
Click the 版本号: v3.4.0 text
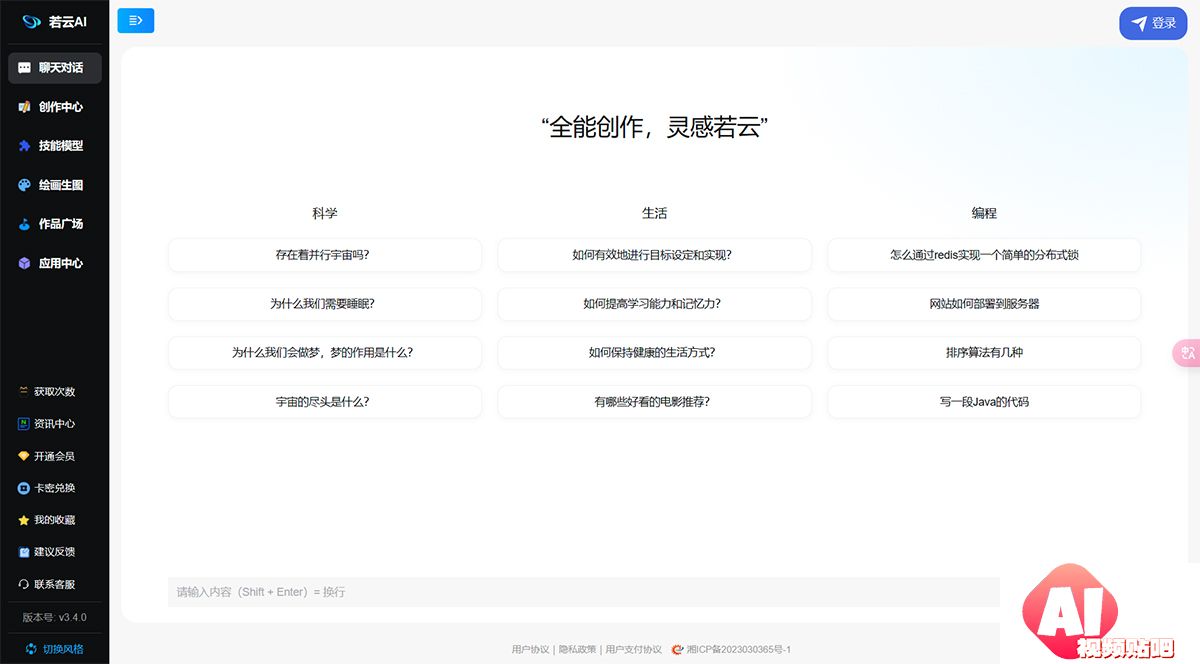54,617
